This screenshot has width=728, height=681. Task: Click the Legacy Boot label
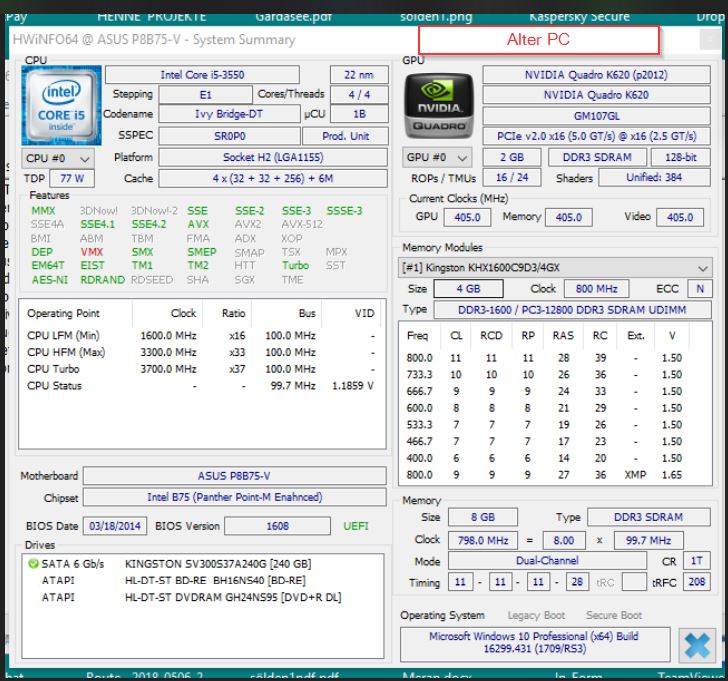(x=536, y=615)
